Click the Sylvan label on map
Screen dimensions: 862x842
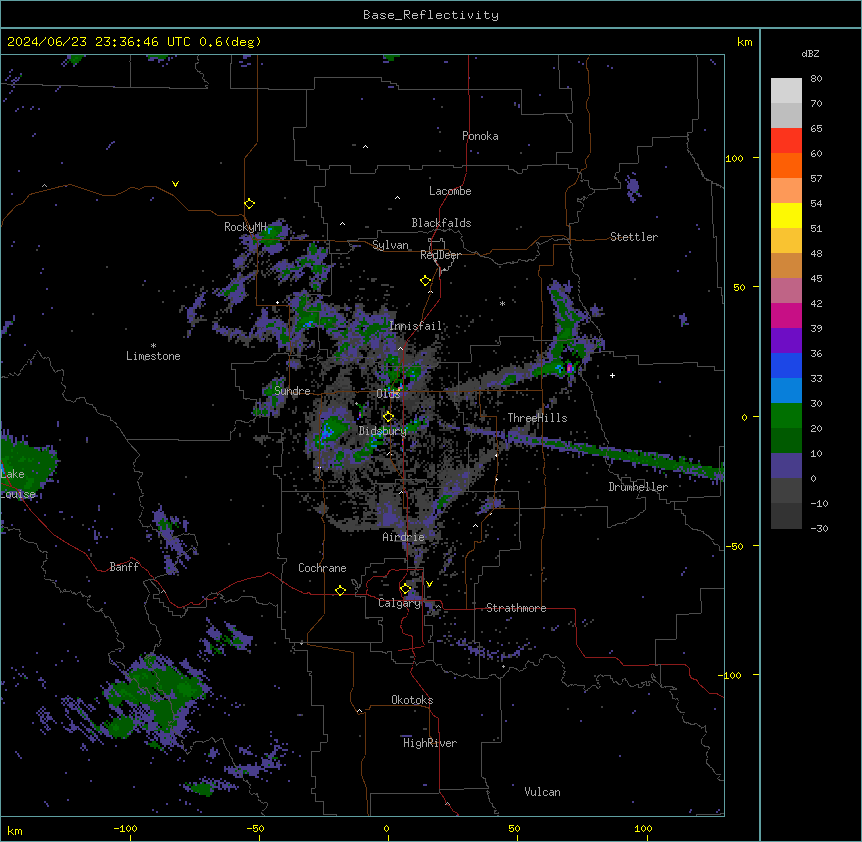390,245
